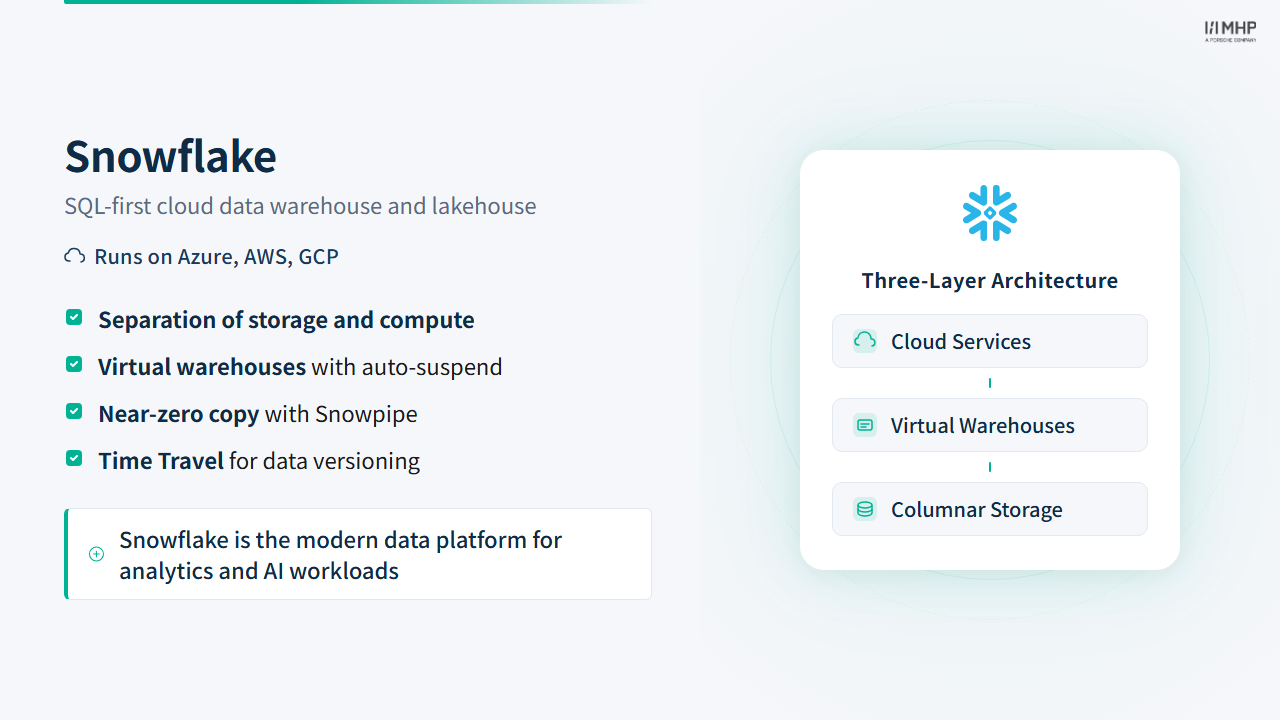Screen dimensions: 1280x720
Task: Click the cloud icon beside Runs on Azure
Action: pyautogui.click(x=74, y=256)
